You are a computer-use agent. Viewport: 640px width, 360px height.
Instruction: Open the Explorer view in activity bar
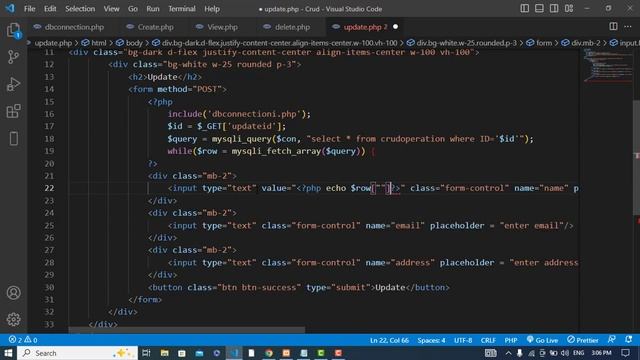(x=13, y=30)
